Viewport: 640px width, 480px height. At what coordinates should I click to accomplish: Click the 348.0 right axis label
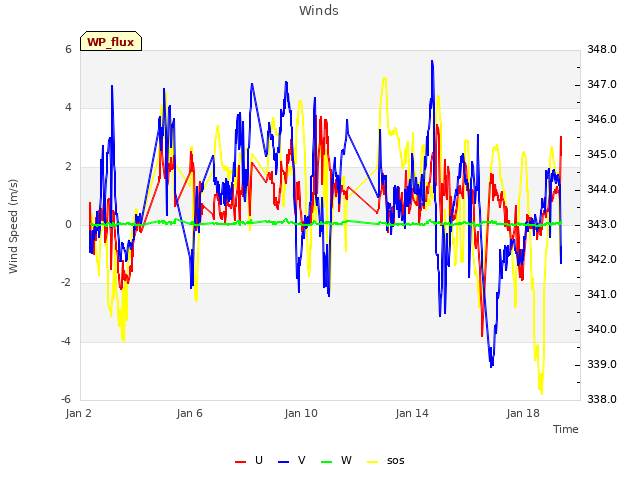click(x=602, y=49)
